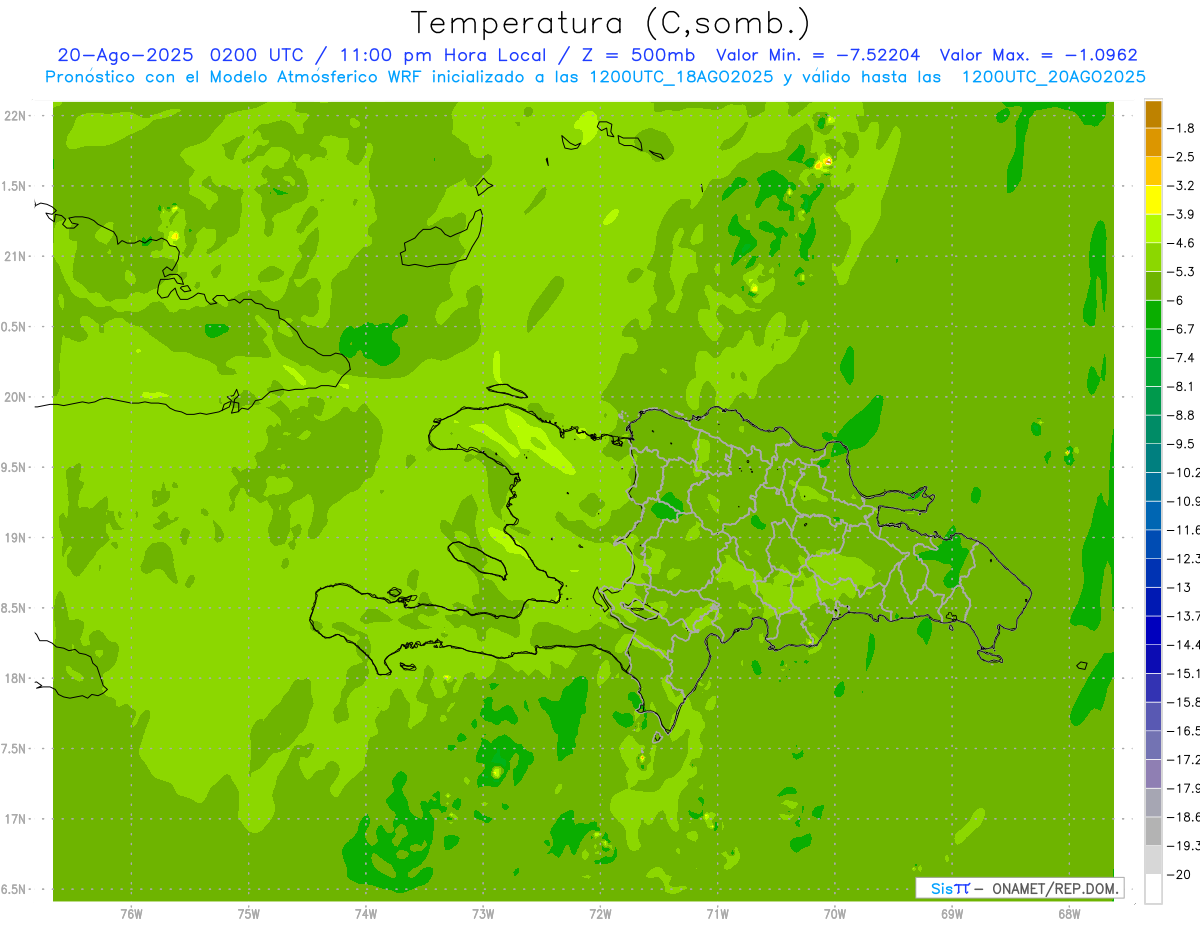Click the "71W" longitude label
This screenshot has height=927, width=1200.
tap(717, 914)
